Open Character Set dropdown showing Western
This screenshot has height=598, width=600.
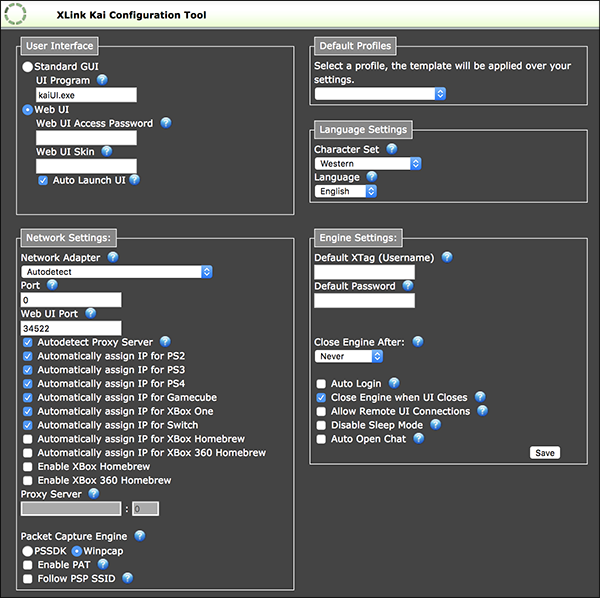(368, 163)
